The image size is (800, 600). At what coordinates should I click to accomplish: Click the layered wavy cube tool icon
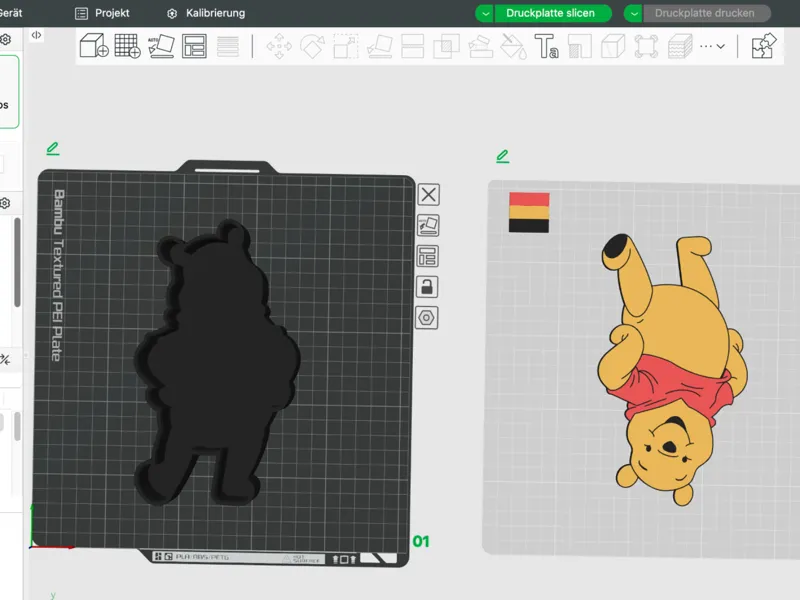pos(680,46)
